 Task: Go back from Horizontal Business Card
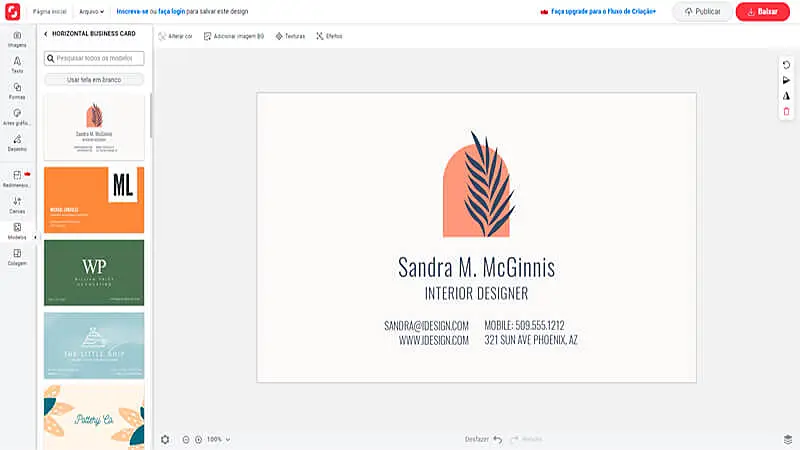point(45,34)
